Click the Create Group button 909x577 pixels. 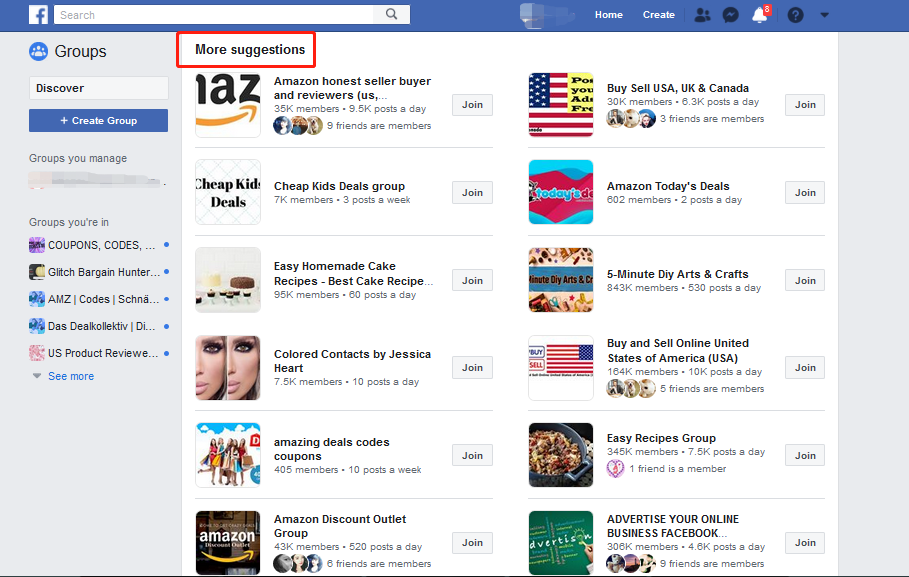click(x=99, y=121)
